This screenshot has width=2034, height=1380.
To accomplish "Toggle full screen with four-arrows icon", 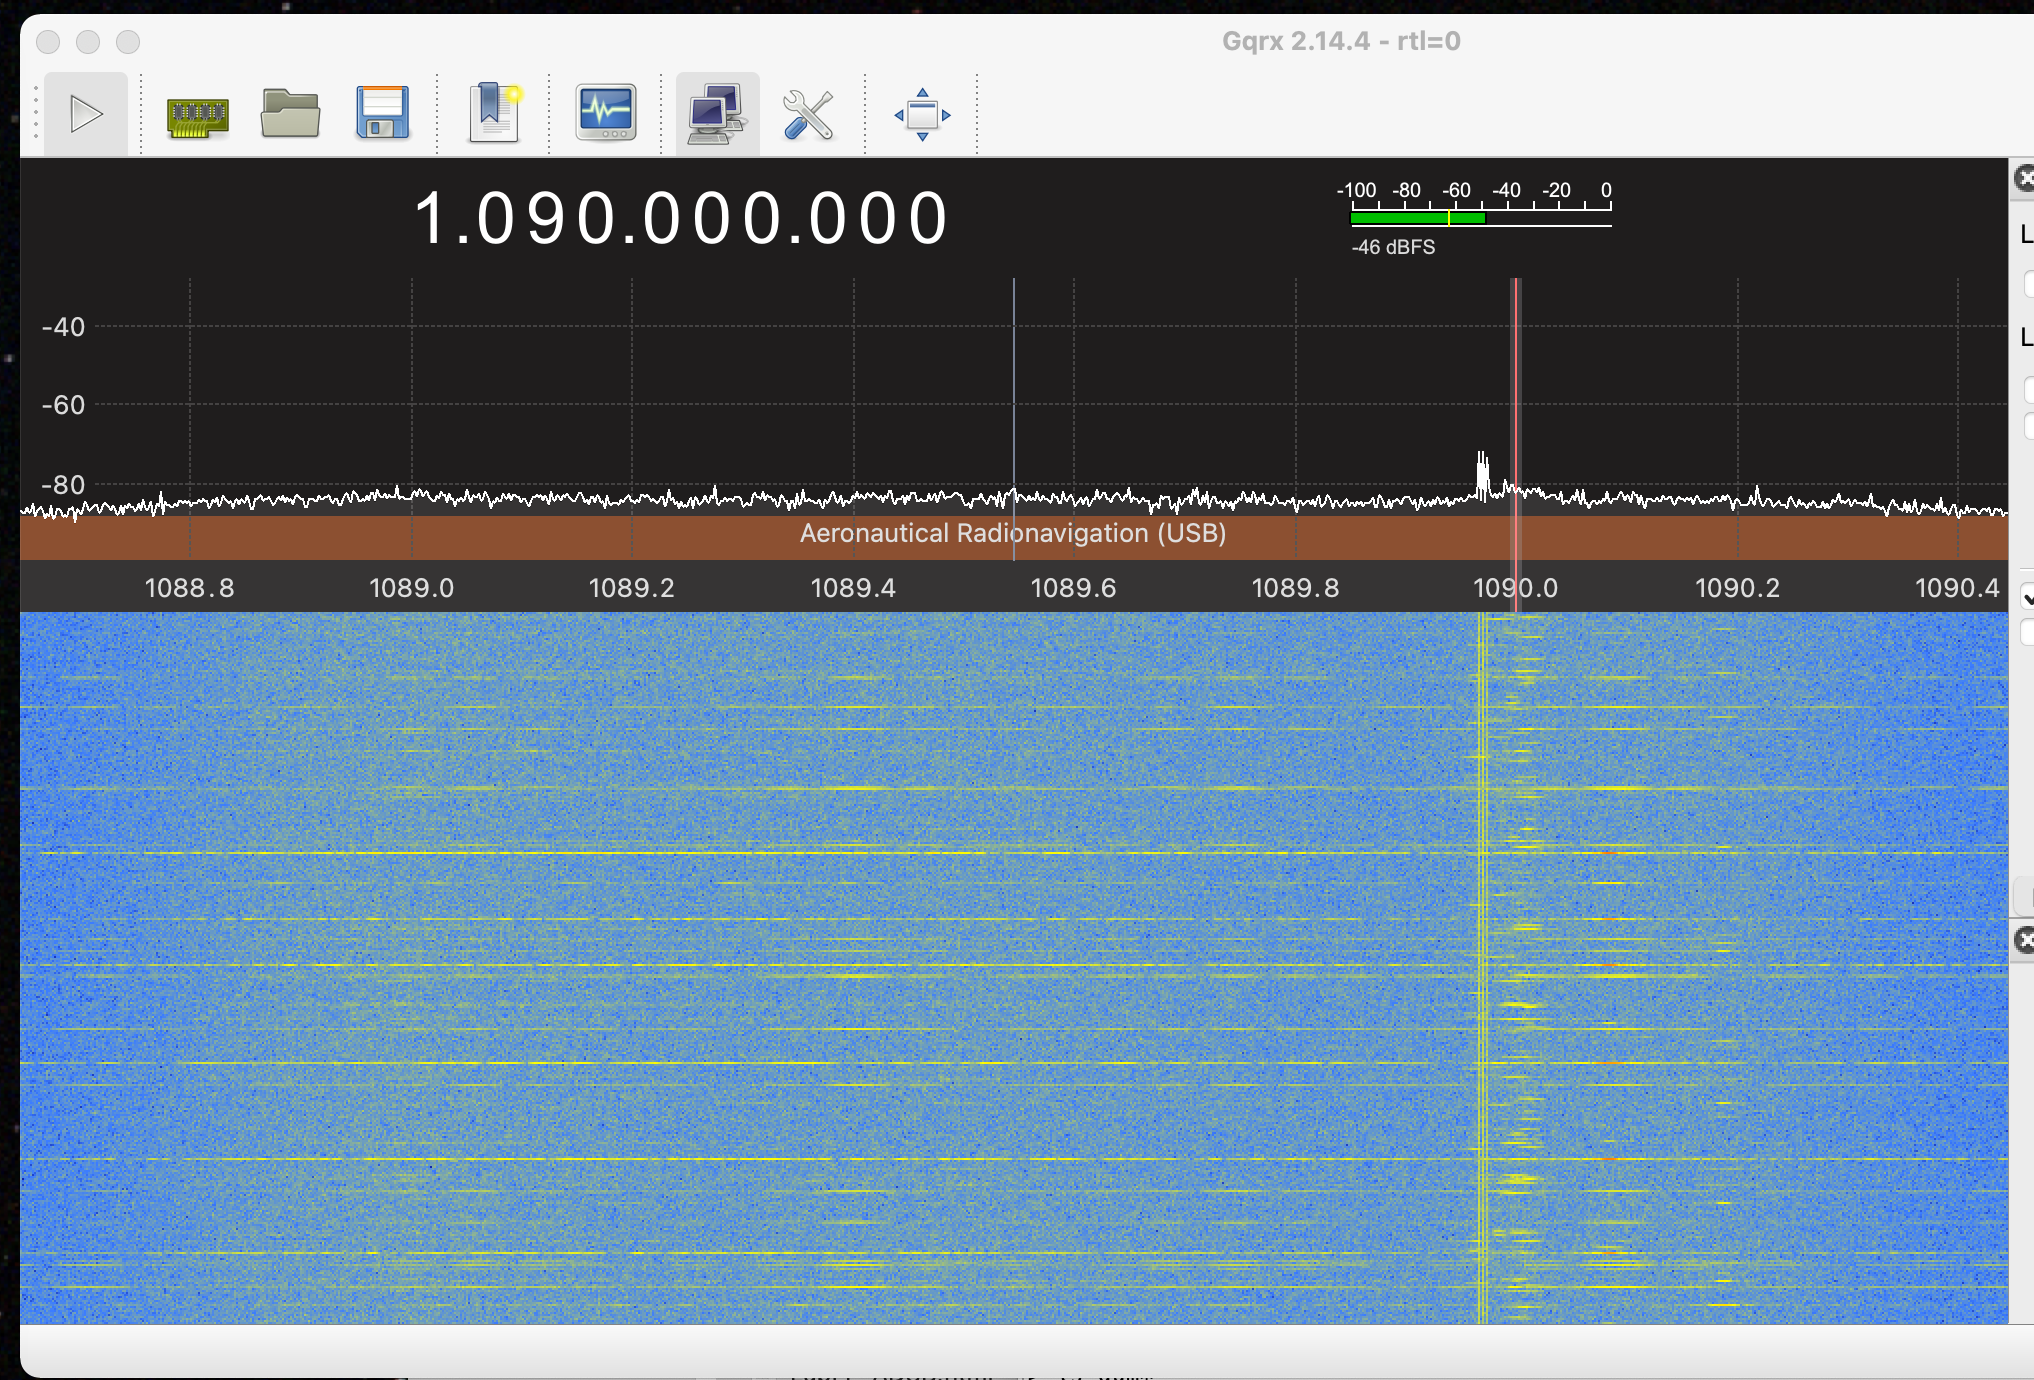I will 921,114.
